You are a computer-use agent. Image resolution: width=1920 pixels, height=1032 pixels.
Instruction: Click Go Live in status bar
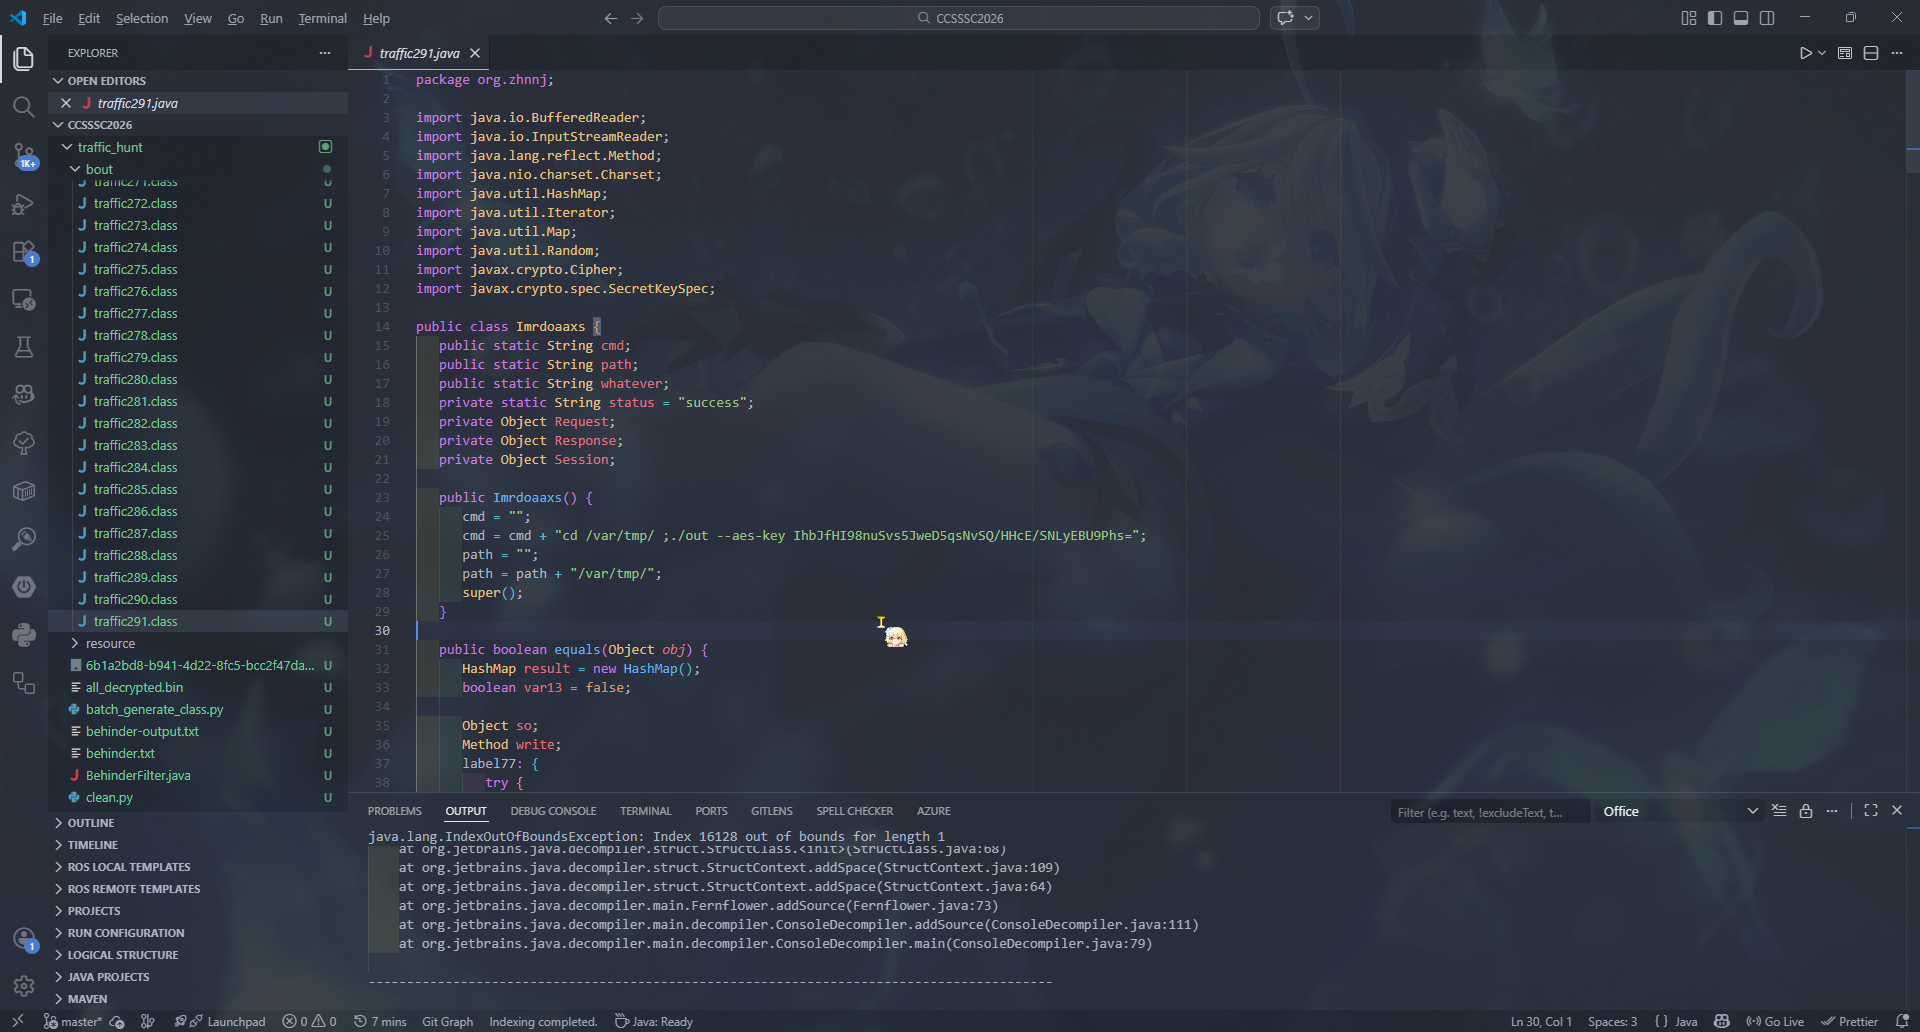1775,1021
